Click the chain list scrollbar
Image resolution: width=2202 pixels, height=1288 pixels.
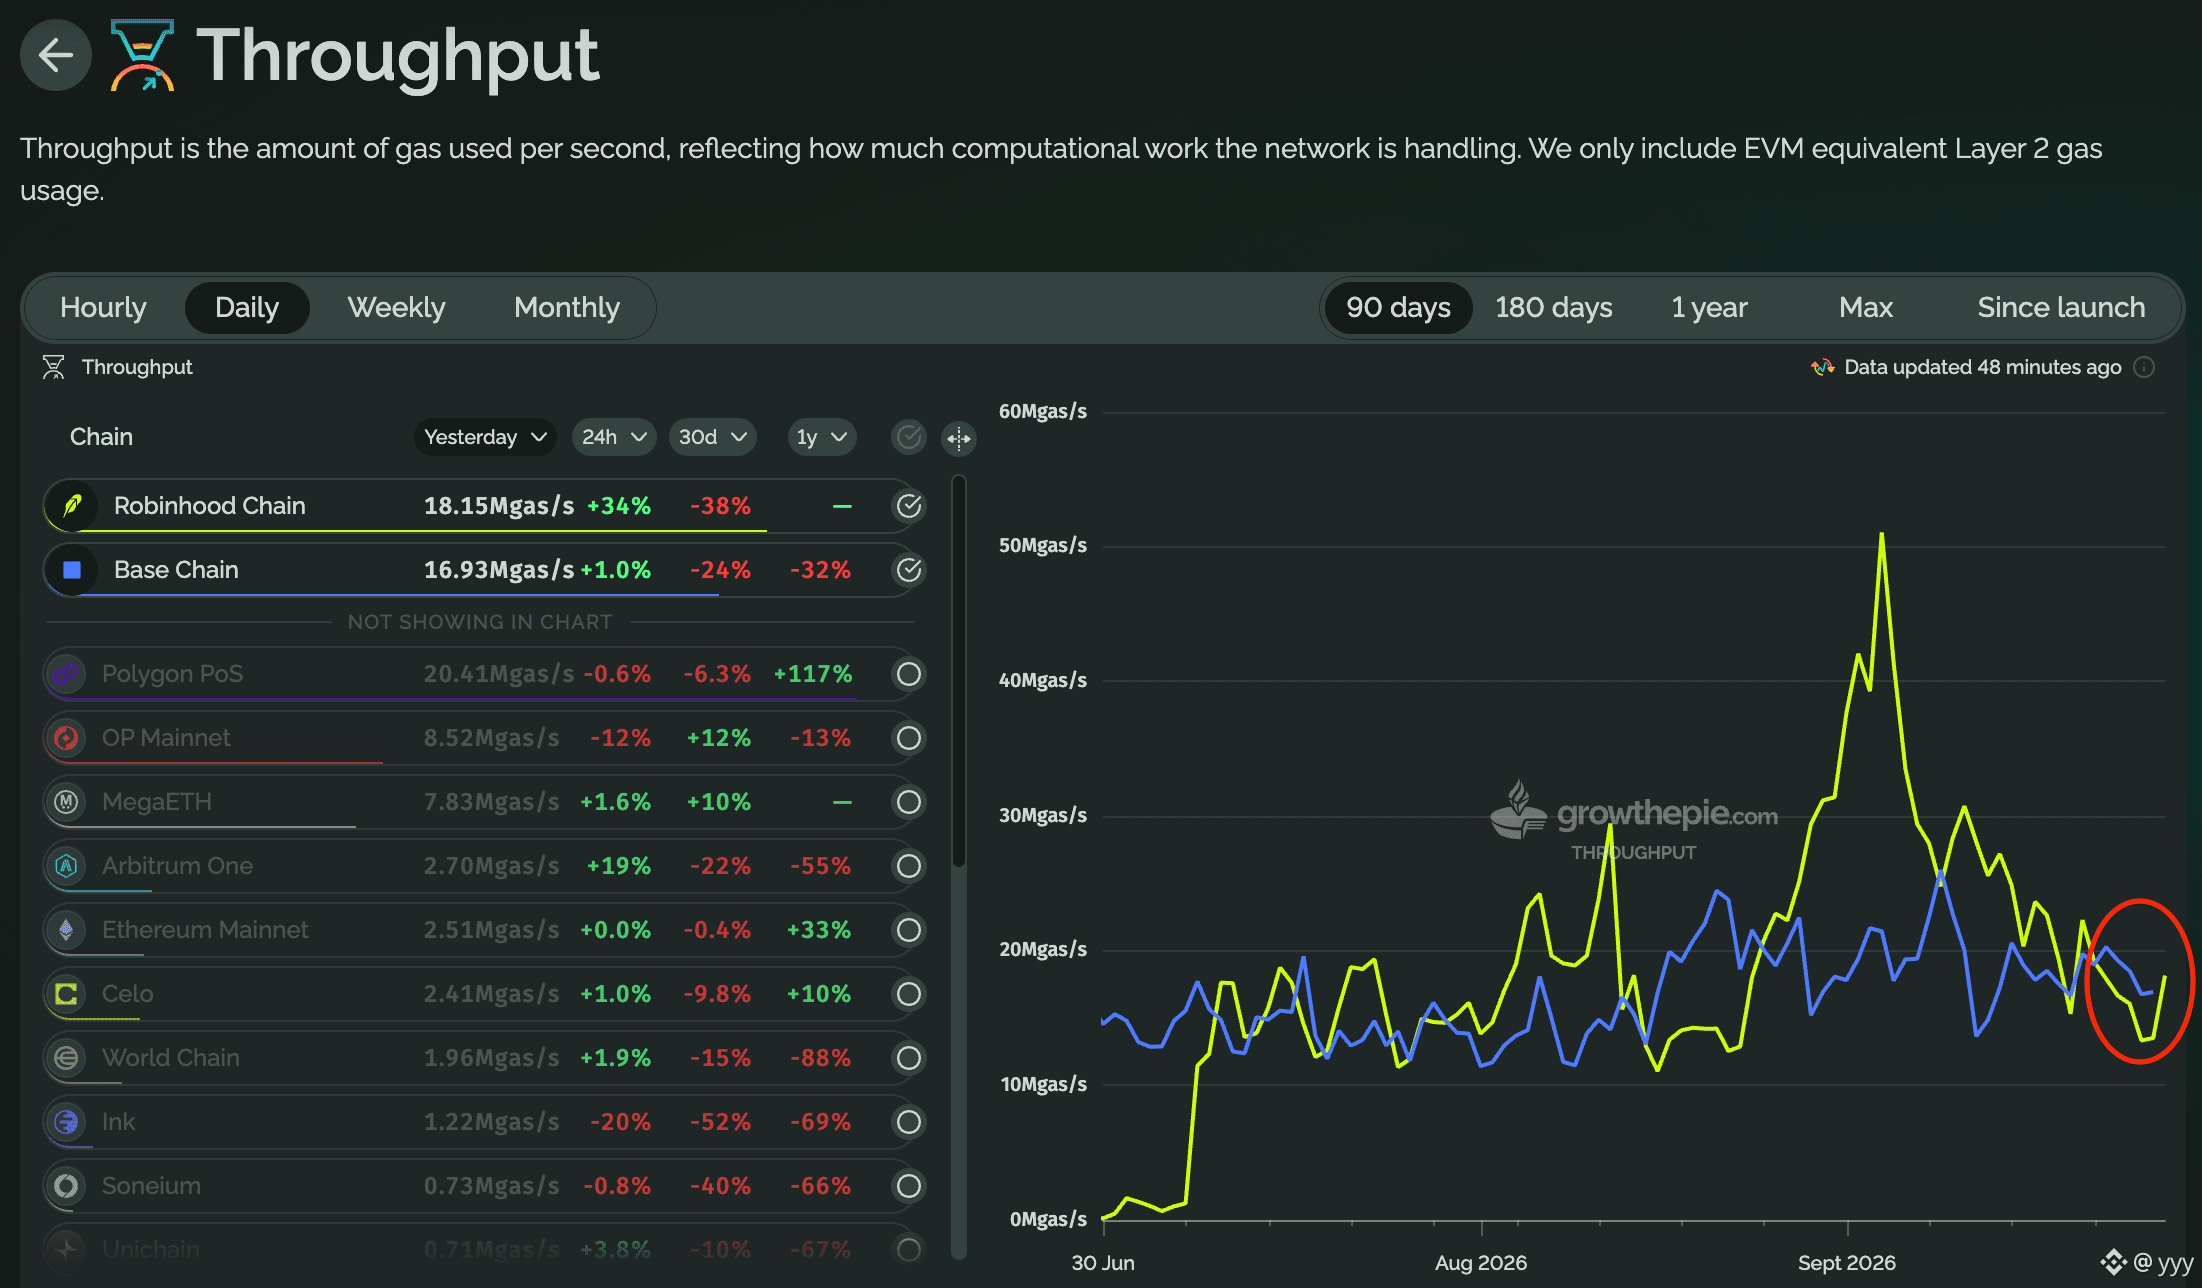pyautogui.click(x=959, y=670)
